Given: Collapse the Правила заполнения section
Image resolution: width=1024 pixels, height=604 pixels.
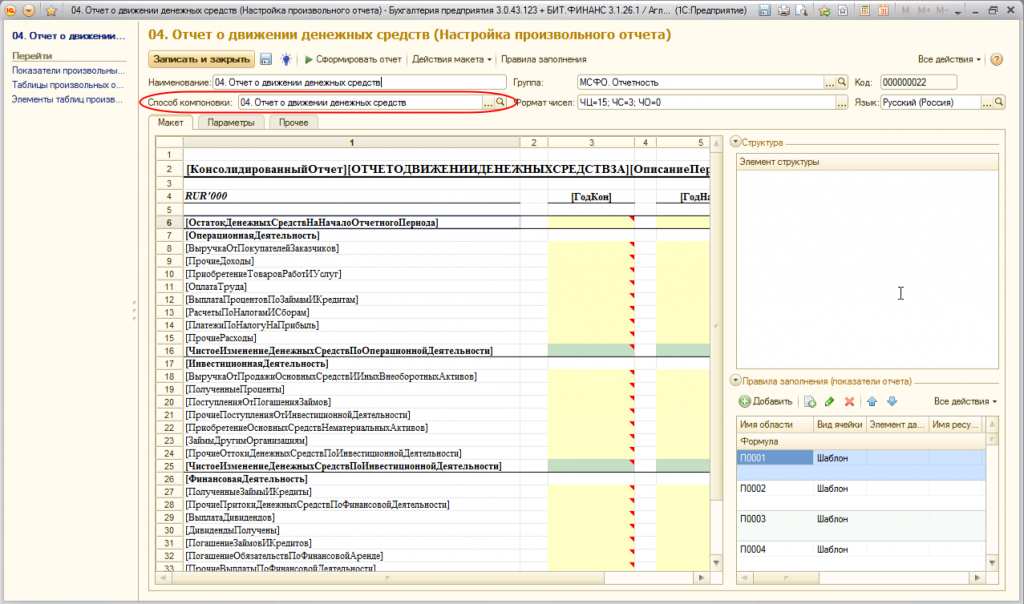Looking at the screenshot, I should click(737, 380).
